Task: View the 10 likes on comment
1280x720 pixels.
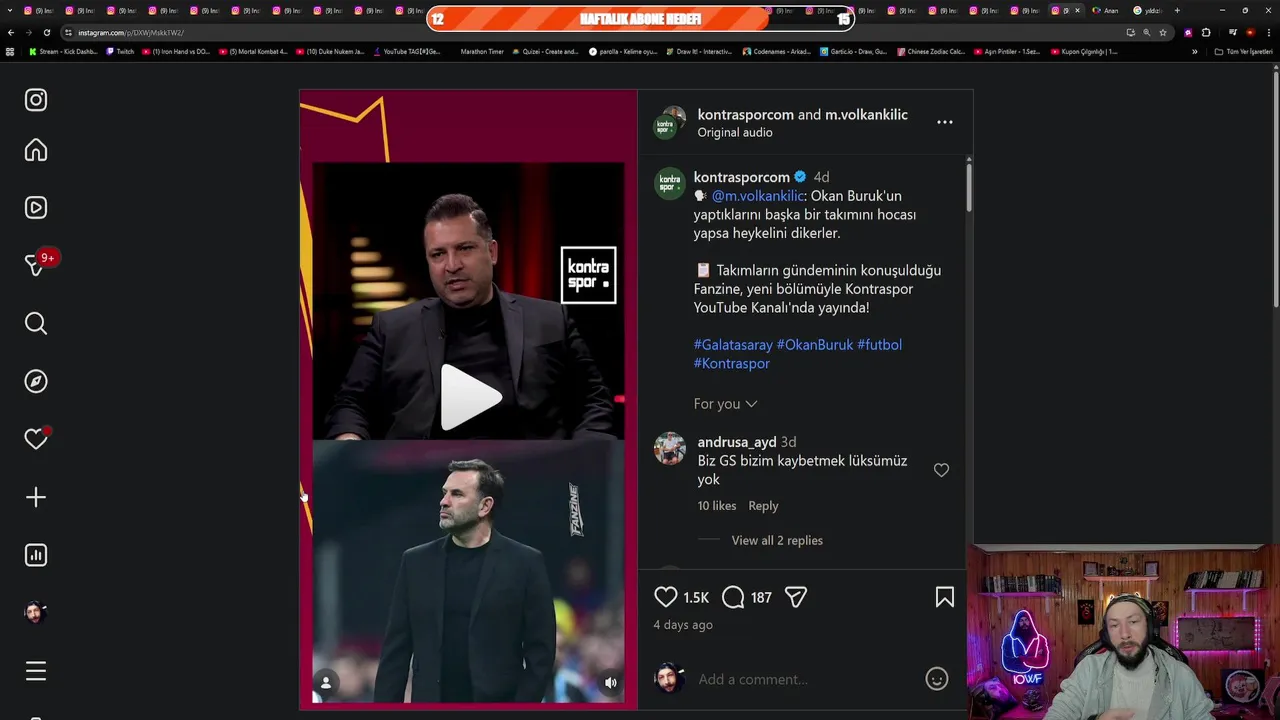Action: click(717, 506)
